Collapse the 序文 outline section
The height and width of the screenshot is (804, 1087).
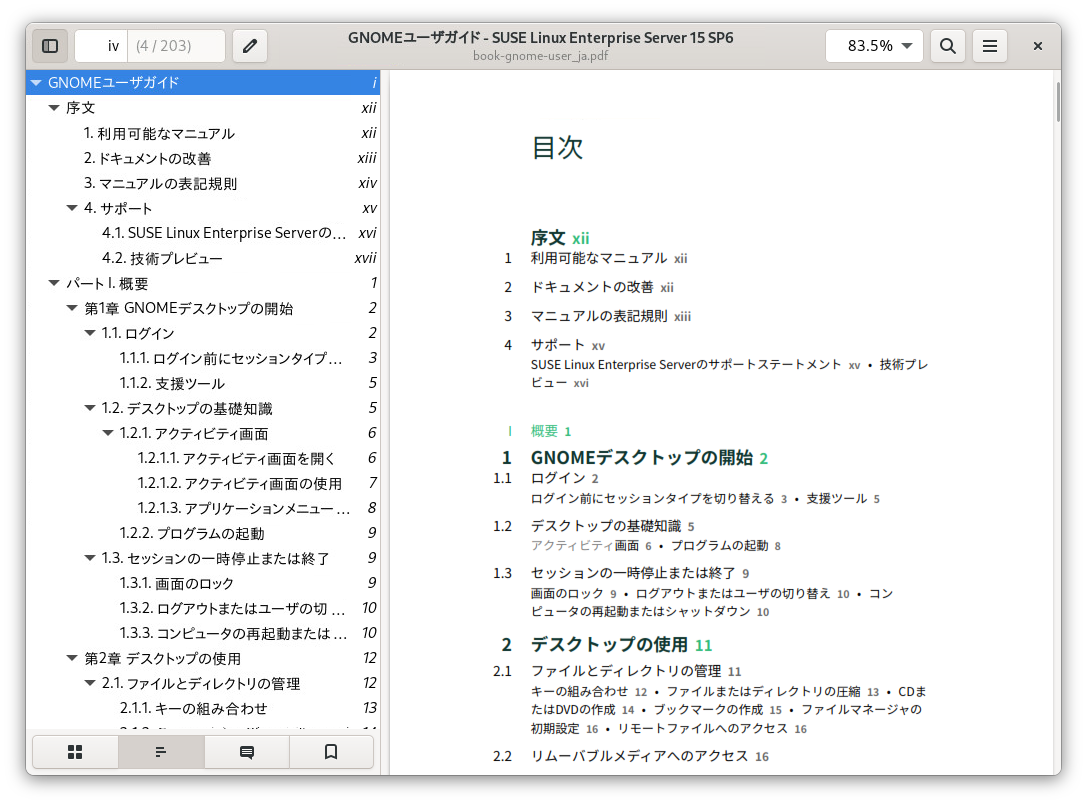[54, 108]
